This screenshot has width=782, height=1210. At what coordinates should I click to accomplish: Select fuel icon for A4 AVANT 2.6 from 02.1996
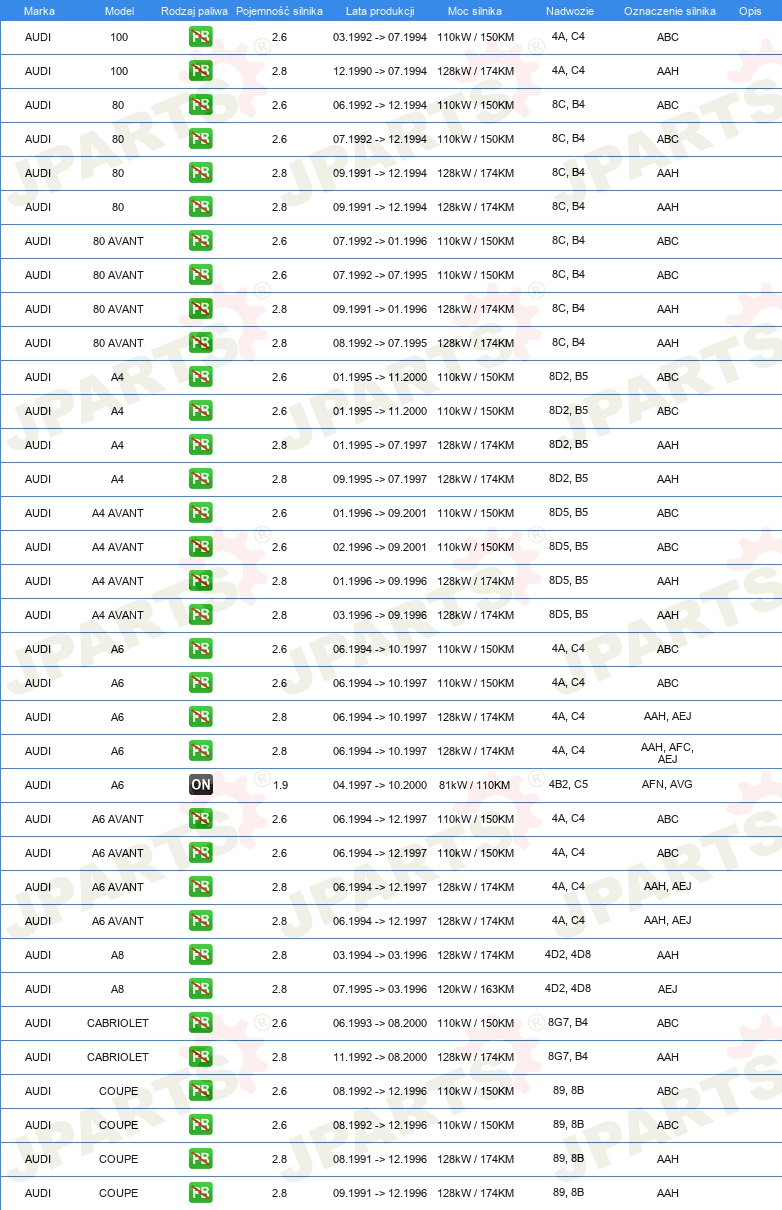pos(201,547)
